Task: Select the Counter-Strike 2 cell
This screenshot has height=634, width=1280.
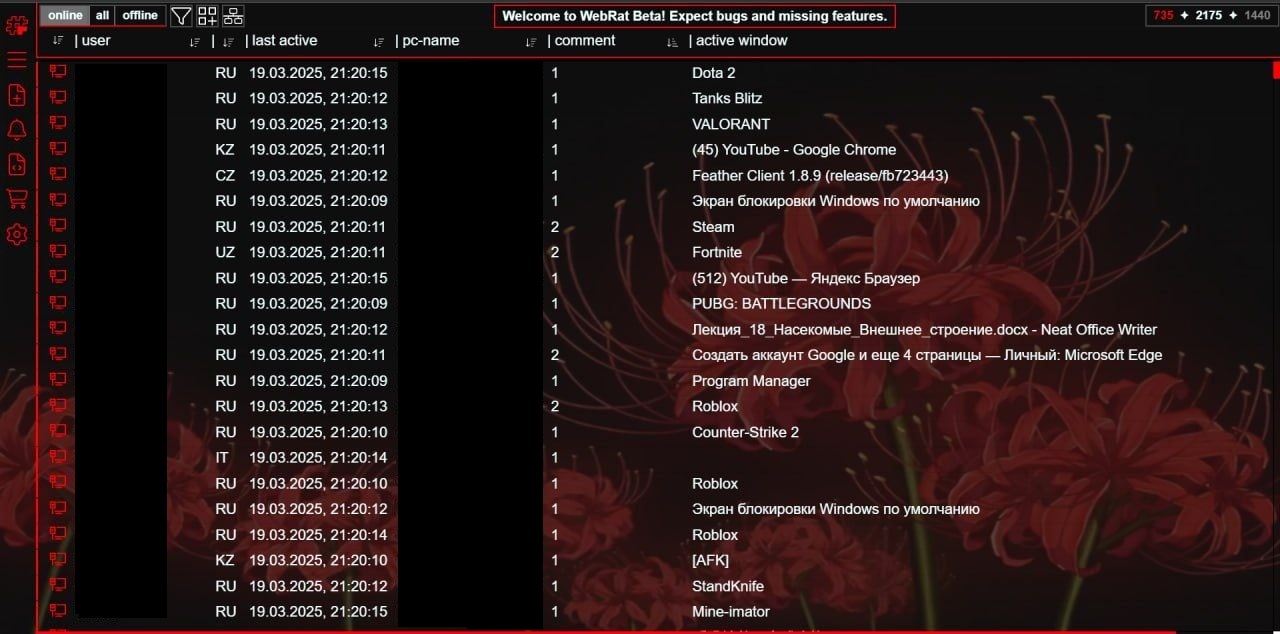Action: pos(745,432)
